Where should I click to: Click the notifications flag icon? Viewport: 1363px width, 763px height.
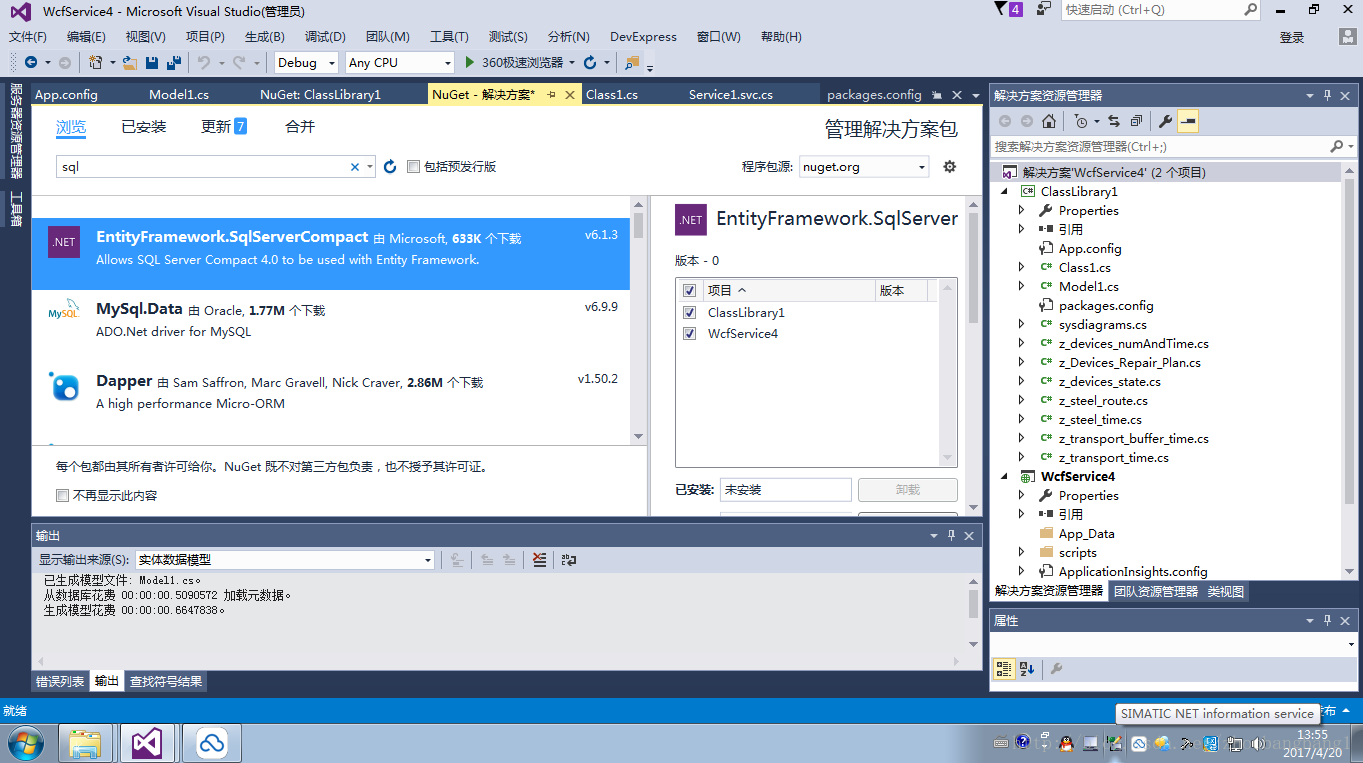click(1002, 9)
